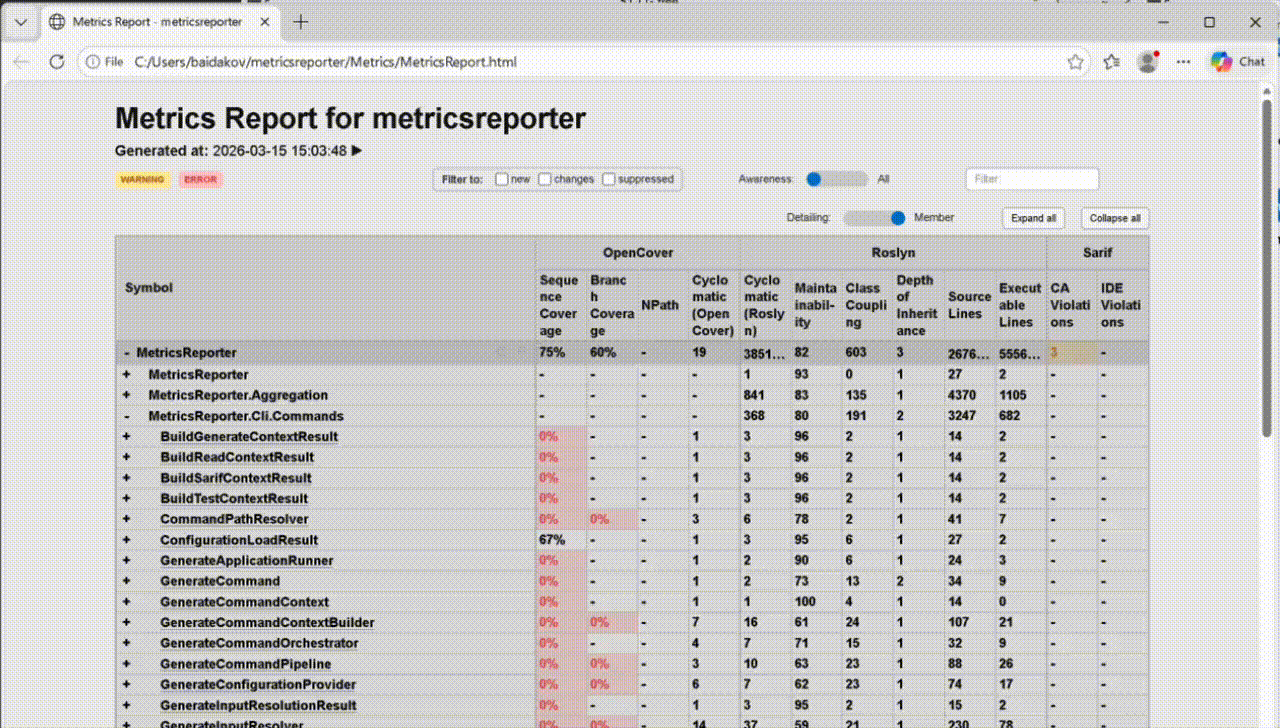Screen dimensions: 1280x728
Task: Reload the metrics report page
Action: point(57,61)
